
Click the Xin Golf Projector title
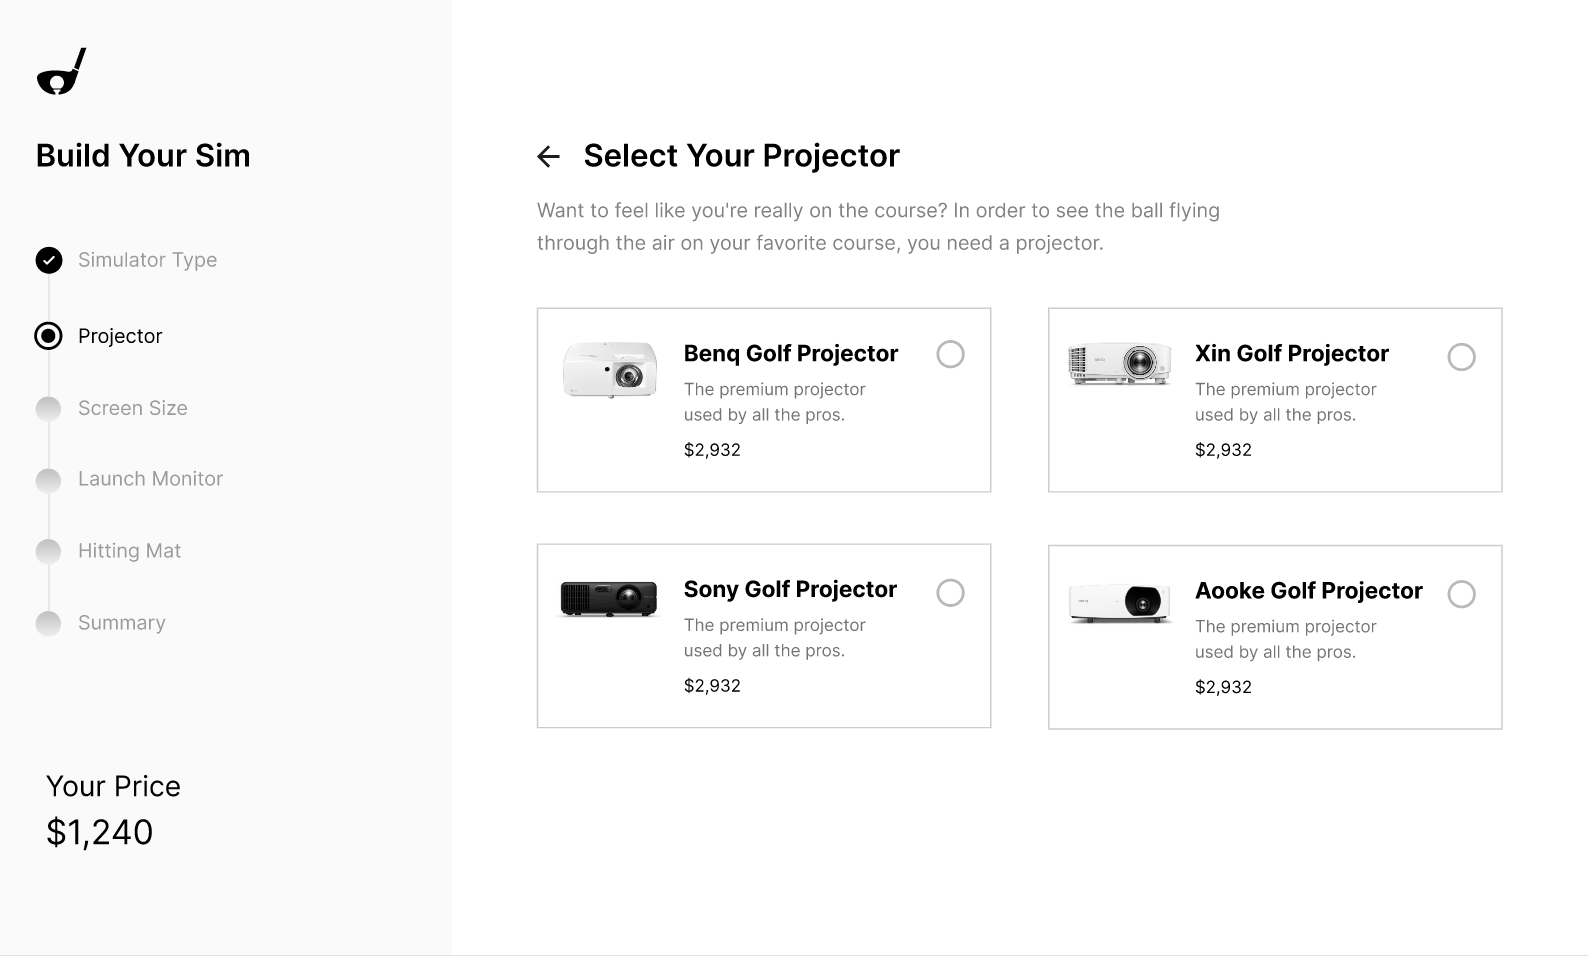tap(1291, 354)
